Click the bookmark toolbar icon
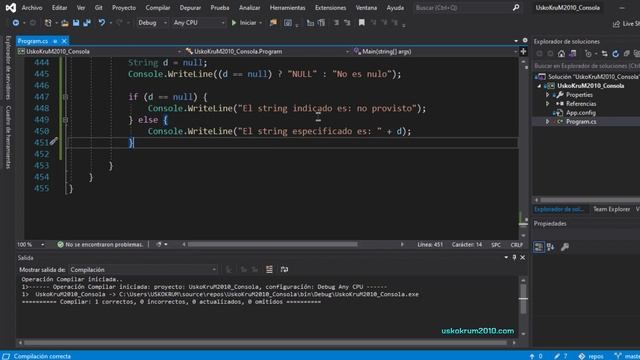Screen dimensions: 640x360 point(362,23)
